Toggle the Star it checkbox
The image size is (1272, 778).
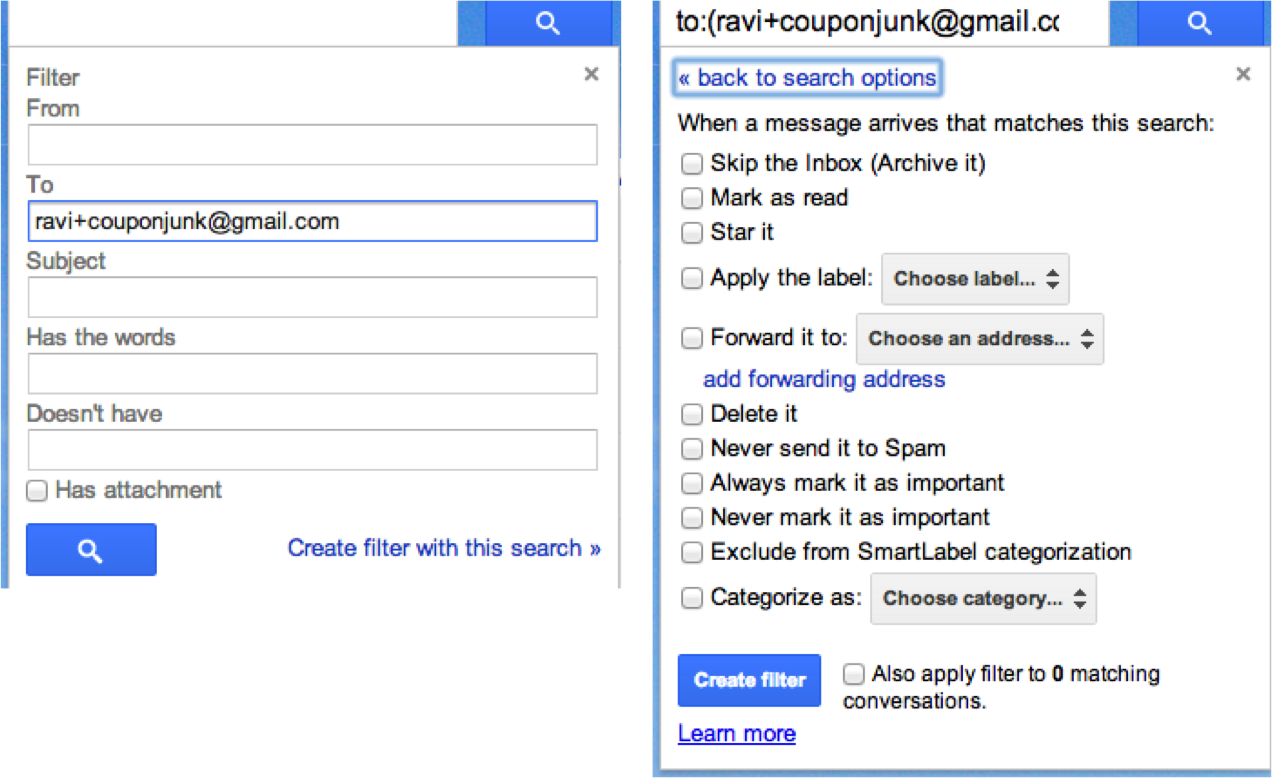[691, 233]
